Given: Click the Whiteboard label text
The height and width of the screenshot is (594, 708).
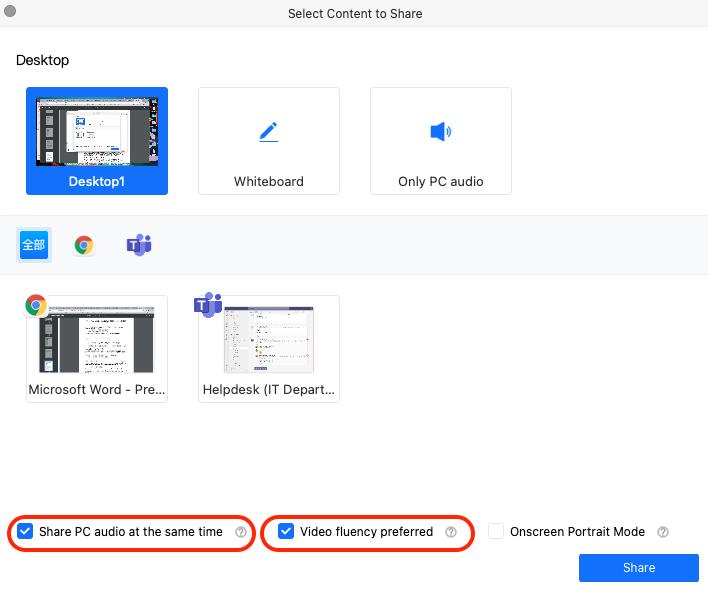Looking at the screenshot, I should click(x=268, y=182).
